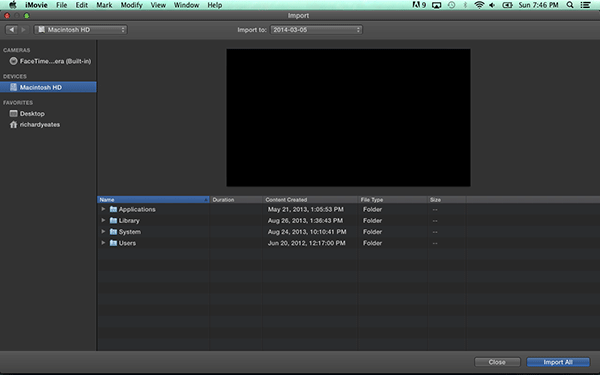Screen dimensions: 600x375
Task: Open the Import to 2014-03-05 dropdown
Action: 316,29
